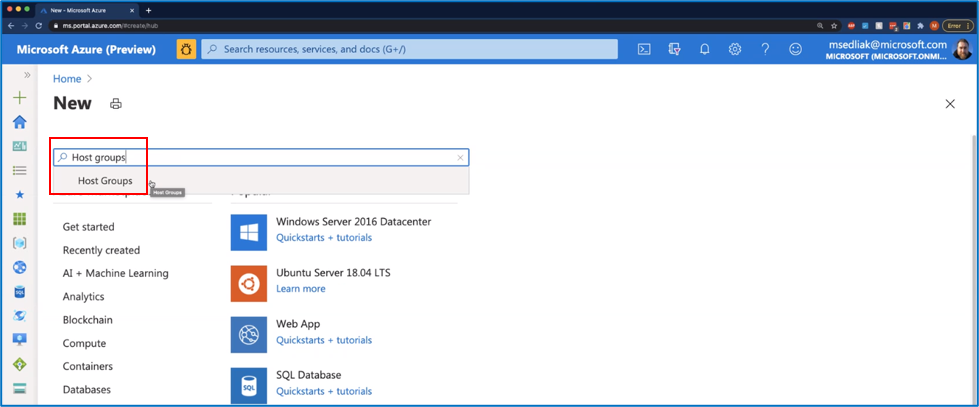Image resolution: width=979 pixels, height=407 pixels.
Task: Select the Recently created category
Action: (101, 250)
